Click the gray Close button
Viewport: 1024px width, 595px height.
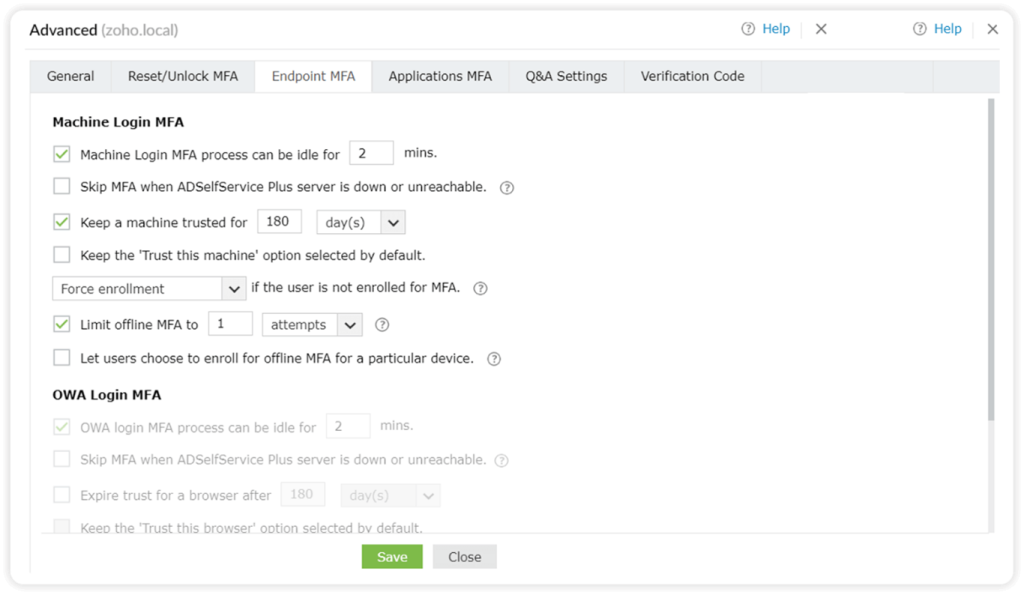(x=464, y=557)
